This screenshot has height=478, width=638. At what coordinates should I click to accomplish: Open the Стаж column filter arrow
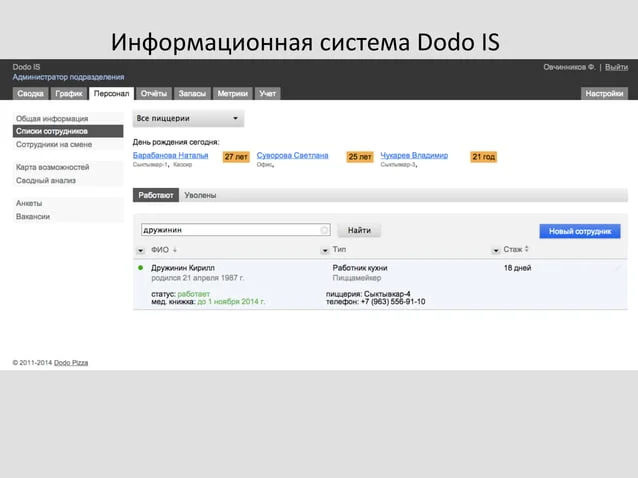click(x=496, y=251)
